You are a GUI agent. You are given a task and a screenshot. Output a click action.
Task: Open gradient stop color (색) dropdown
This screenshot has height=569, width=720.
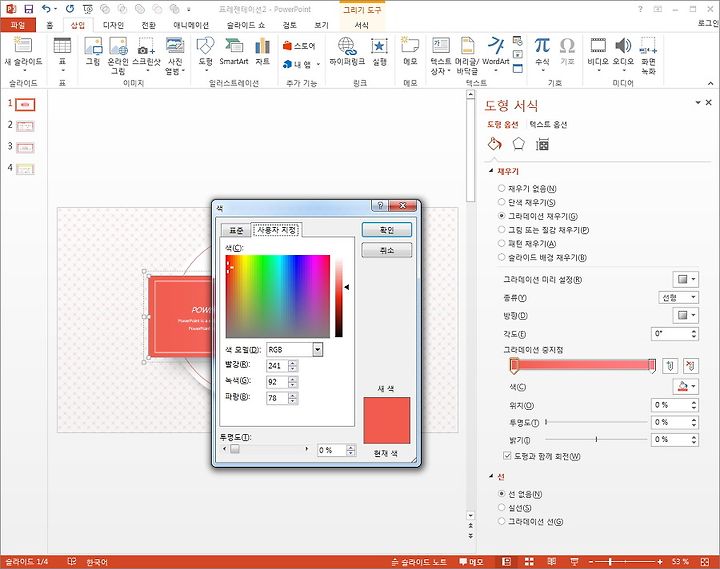coord(686,386)
